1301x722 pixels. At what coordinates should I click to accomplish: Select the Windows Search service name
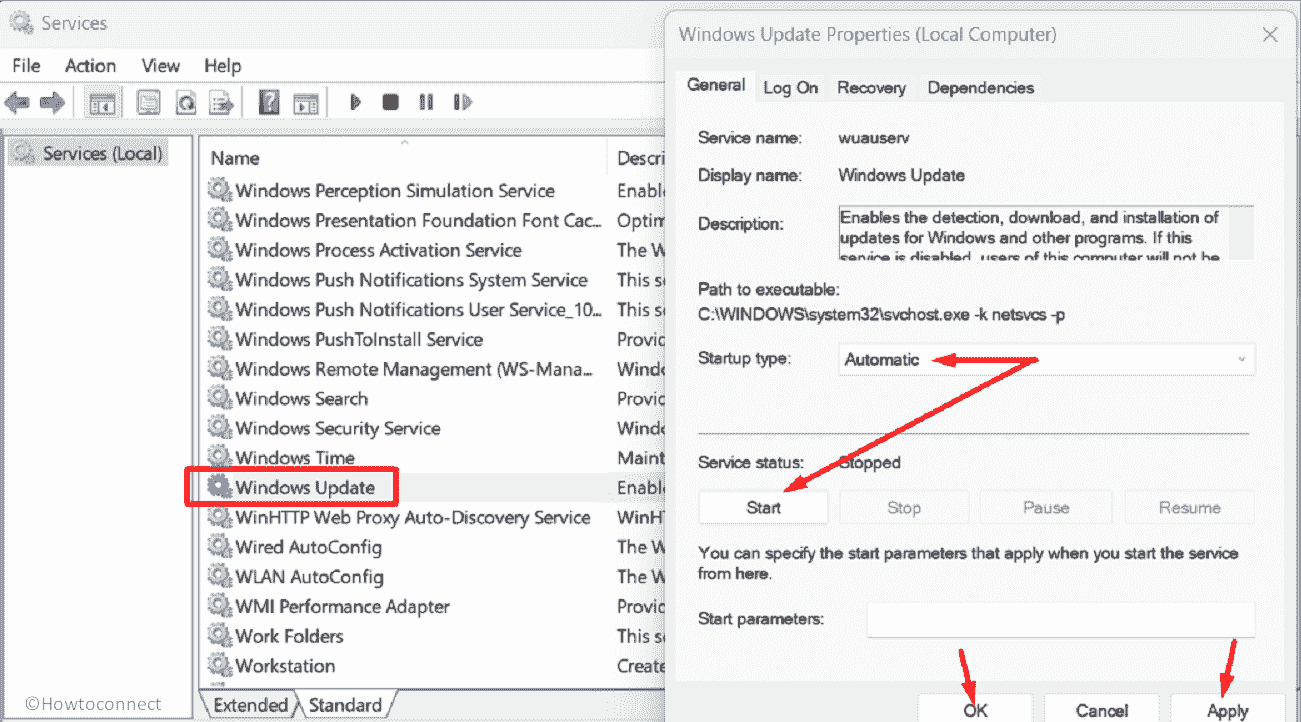(x=301, y=398)
